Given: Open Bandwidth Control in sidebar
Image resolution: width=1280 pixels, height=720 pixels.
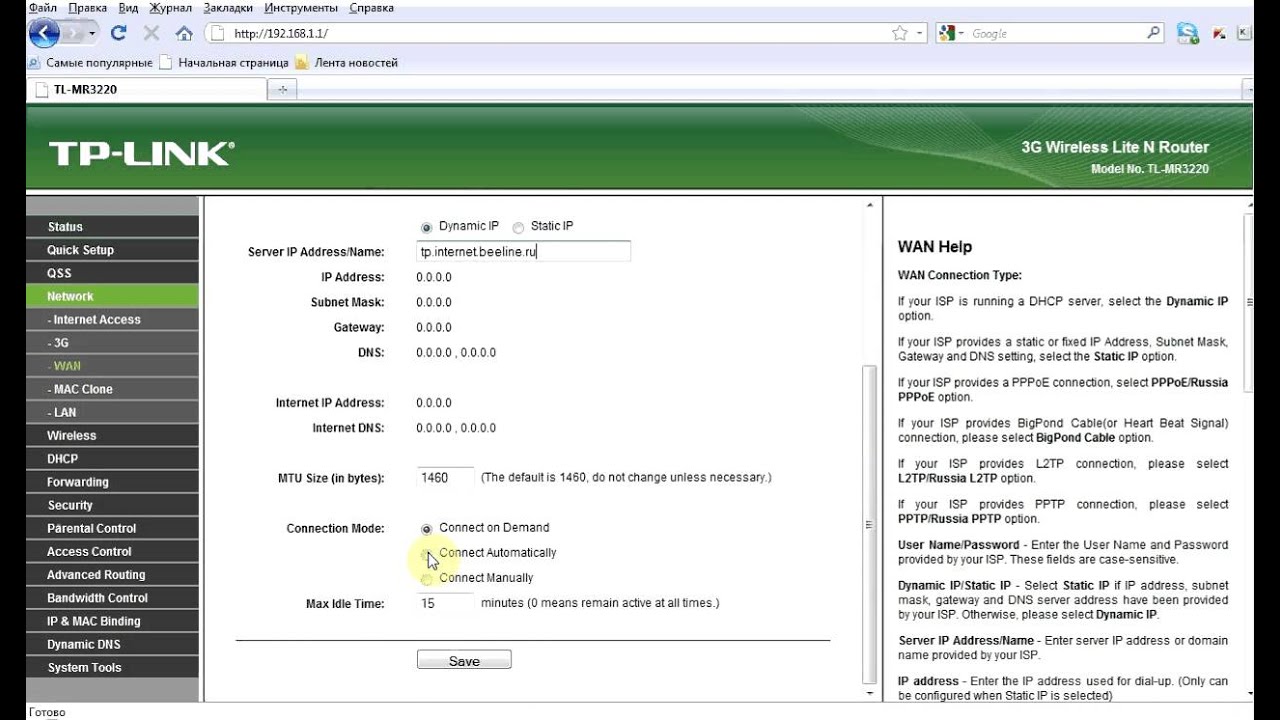Looking at the screenshot, I should pyautogui.click(x=112, y=598).
